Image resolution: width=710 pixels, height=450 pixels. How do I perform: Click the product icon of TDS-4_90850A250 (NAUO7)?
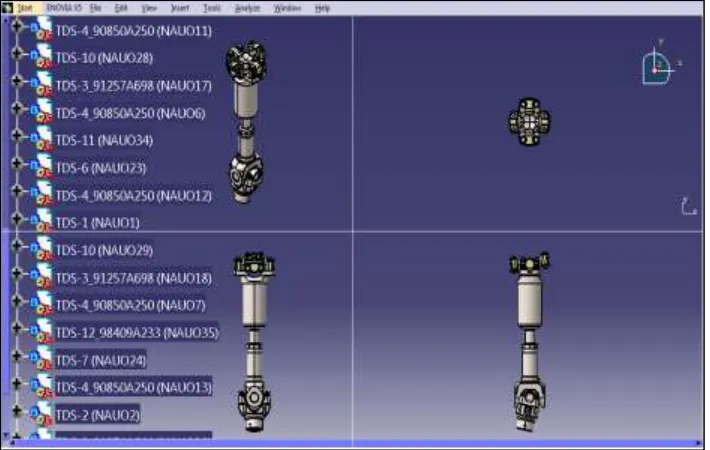pos(42,303)
